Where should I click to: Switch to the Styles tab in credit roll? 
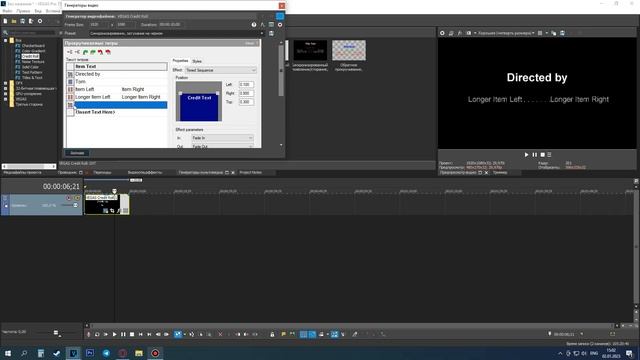[x=197, y=61]
